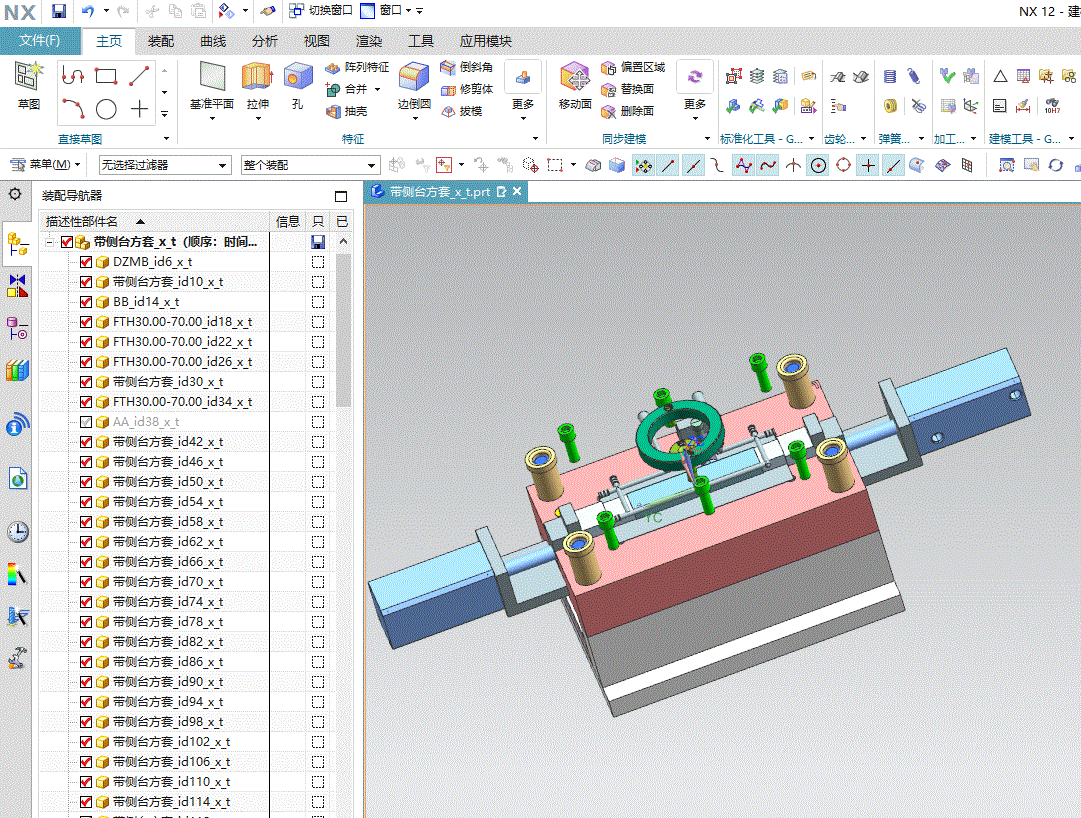Toggle the 带侧台方套_id70_x_t checkbox

pos(86,582)
